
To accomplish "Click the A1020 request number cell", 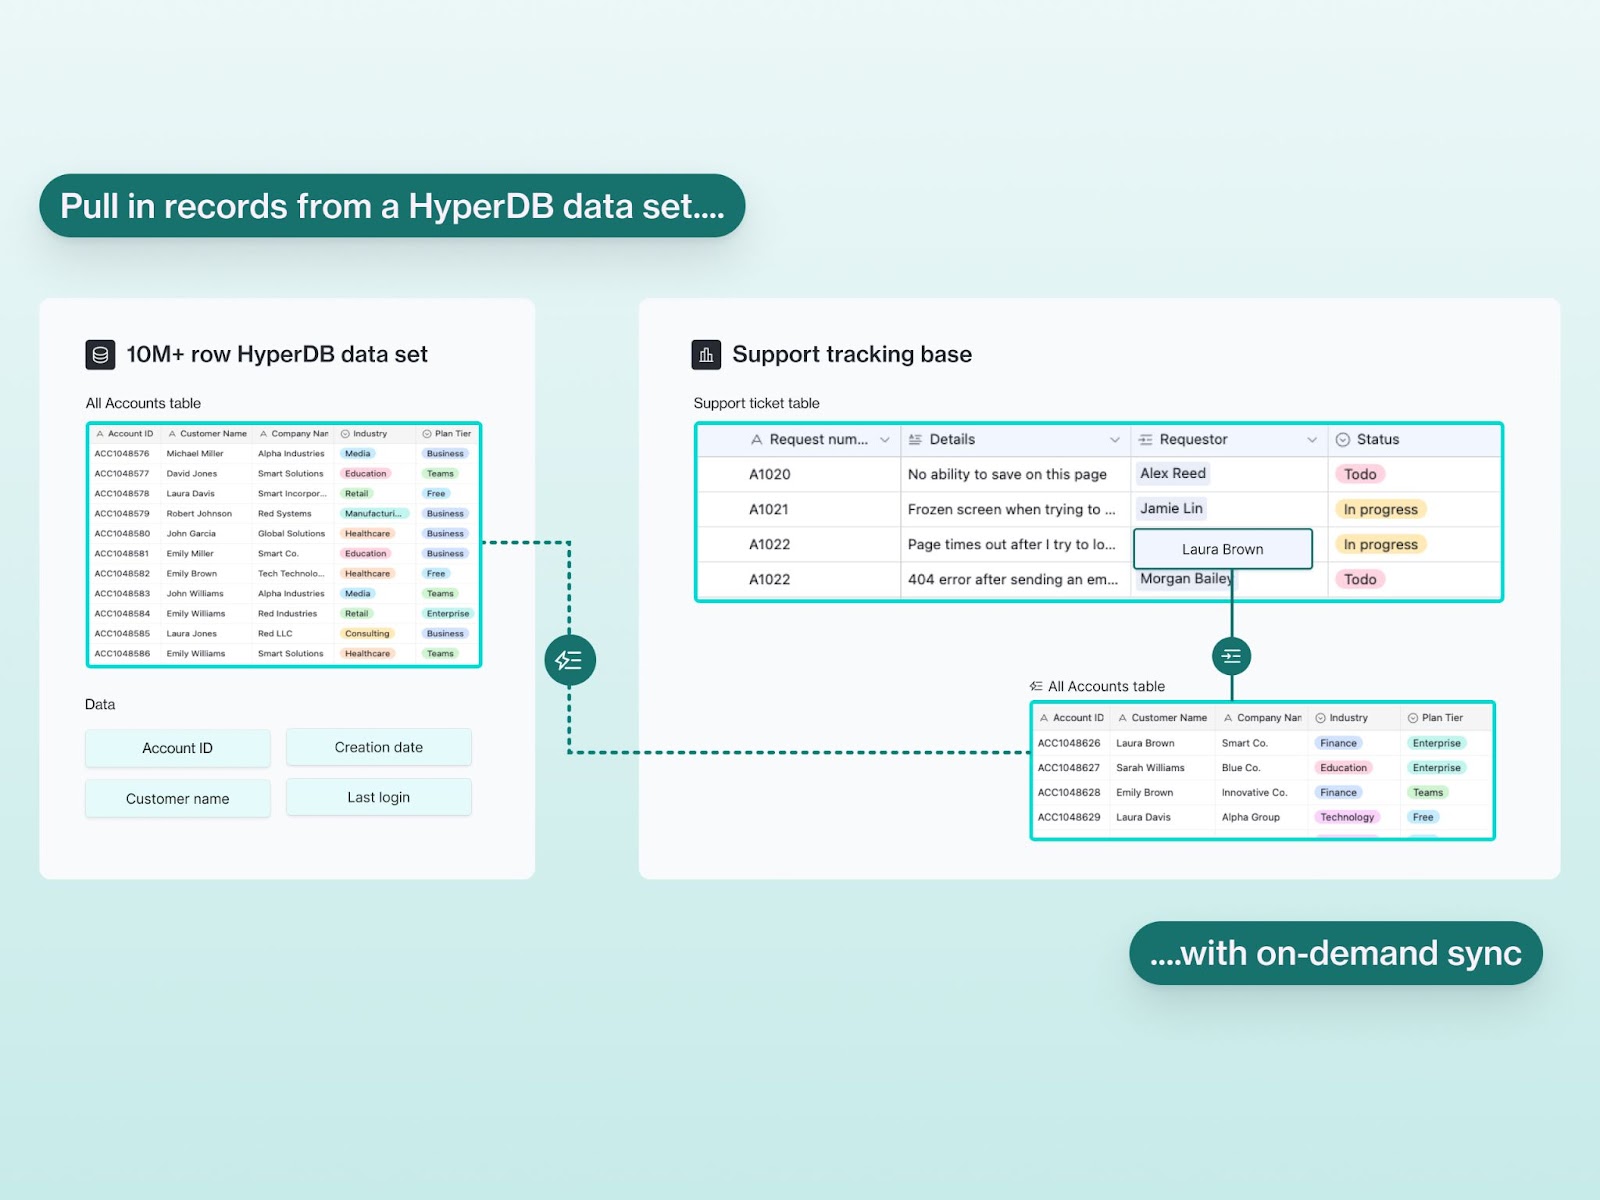I will tap(770, 474).
